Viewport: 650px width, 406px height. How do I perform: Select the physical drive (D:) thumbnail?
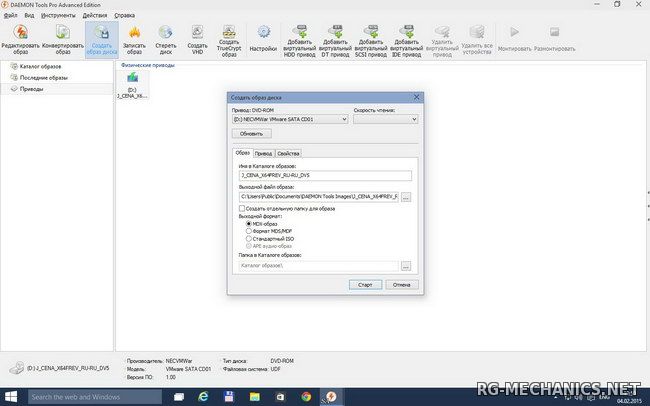[x=132, y=84]
